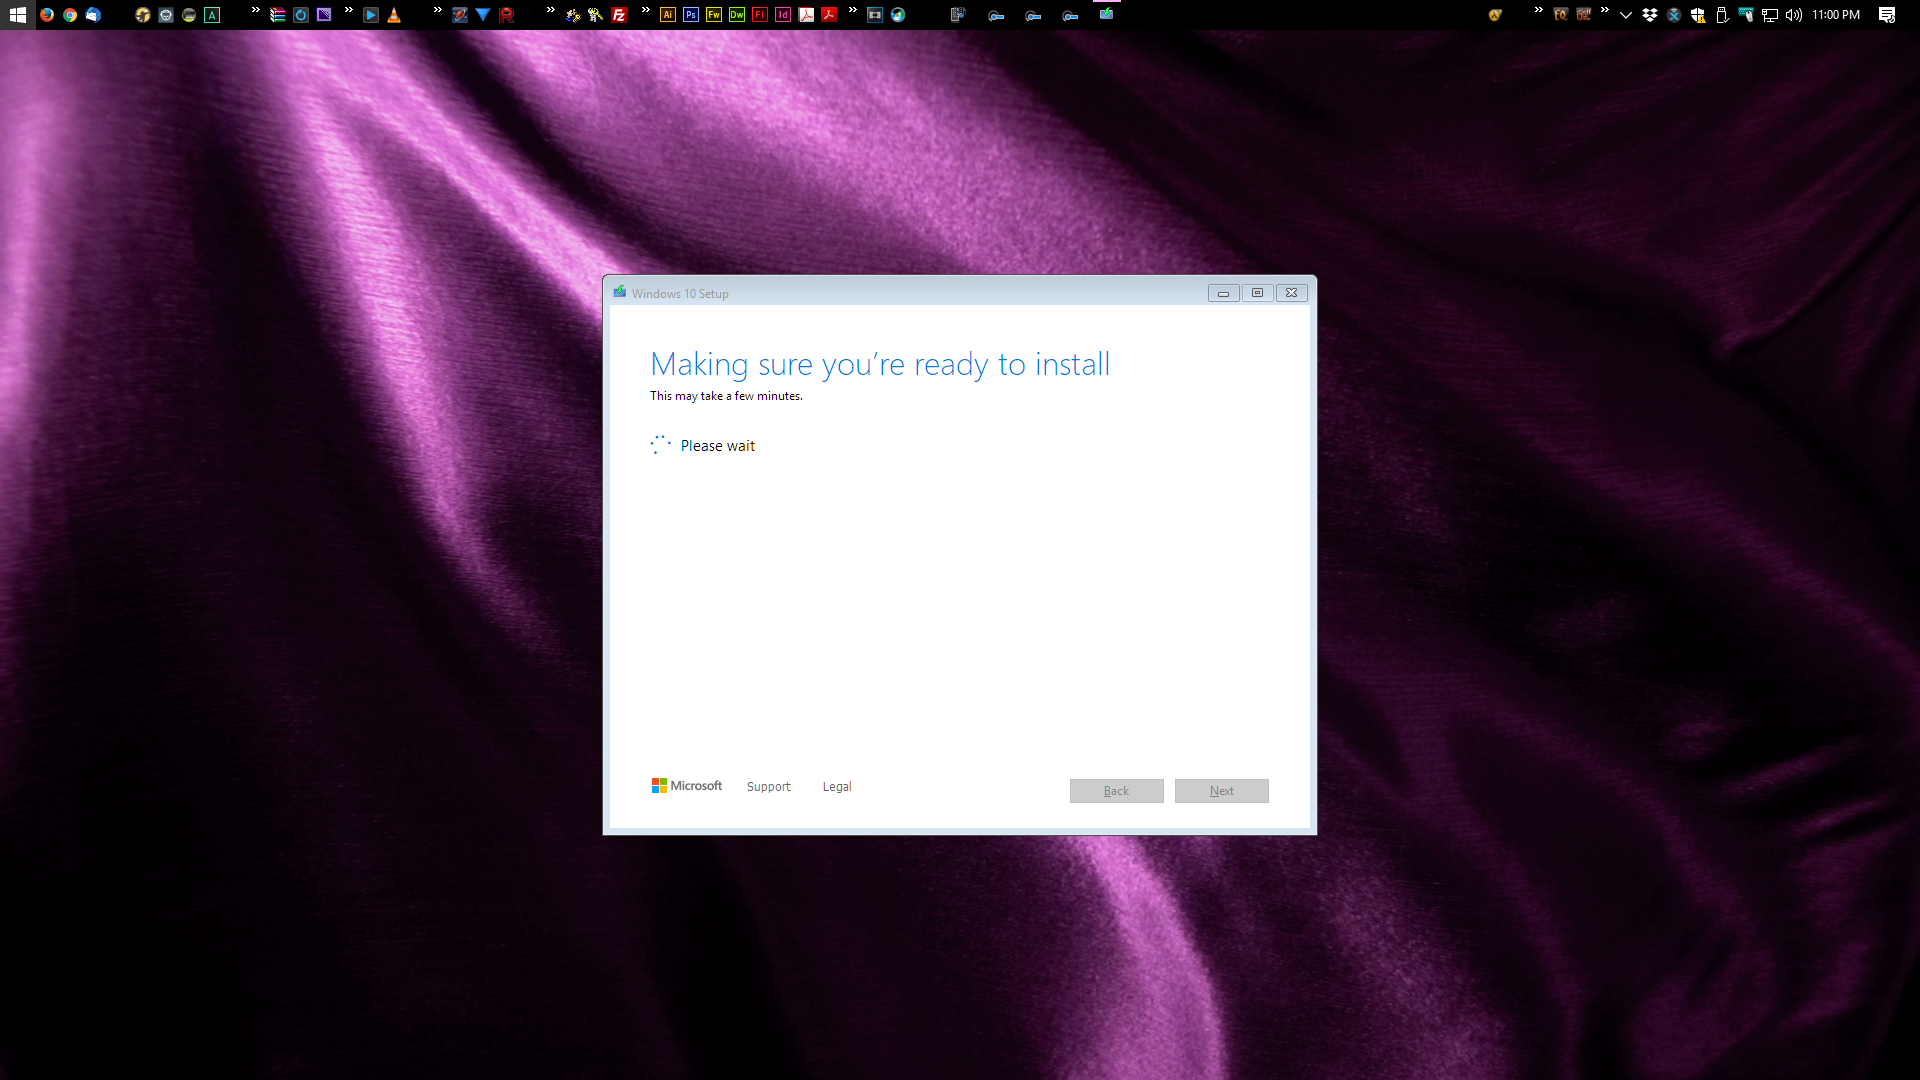Viewport: 1920px width, 1080px height.
Task: Click the Back button in Setup
Action: click(1116, 791)
